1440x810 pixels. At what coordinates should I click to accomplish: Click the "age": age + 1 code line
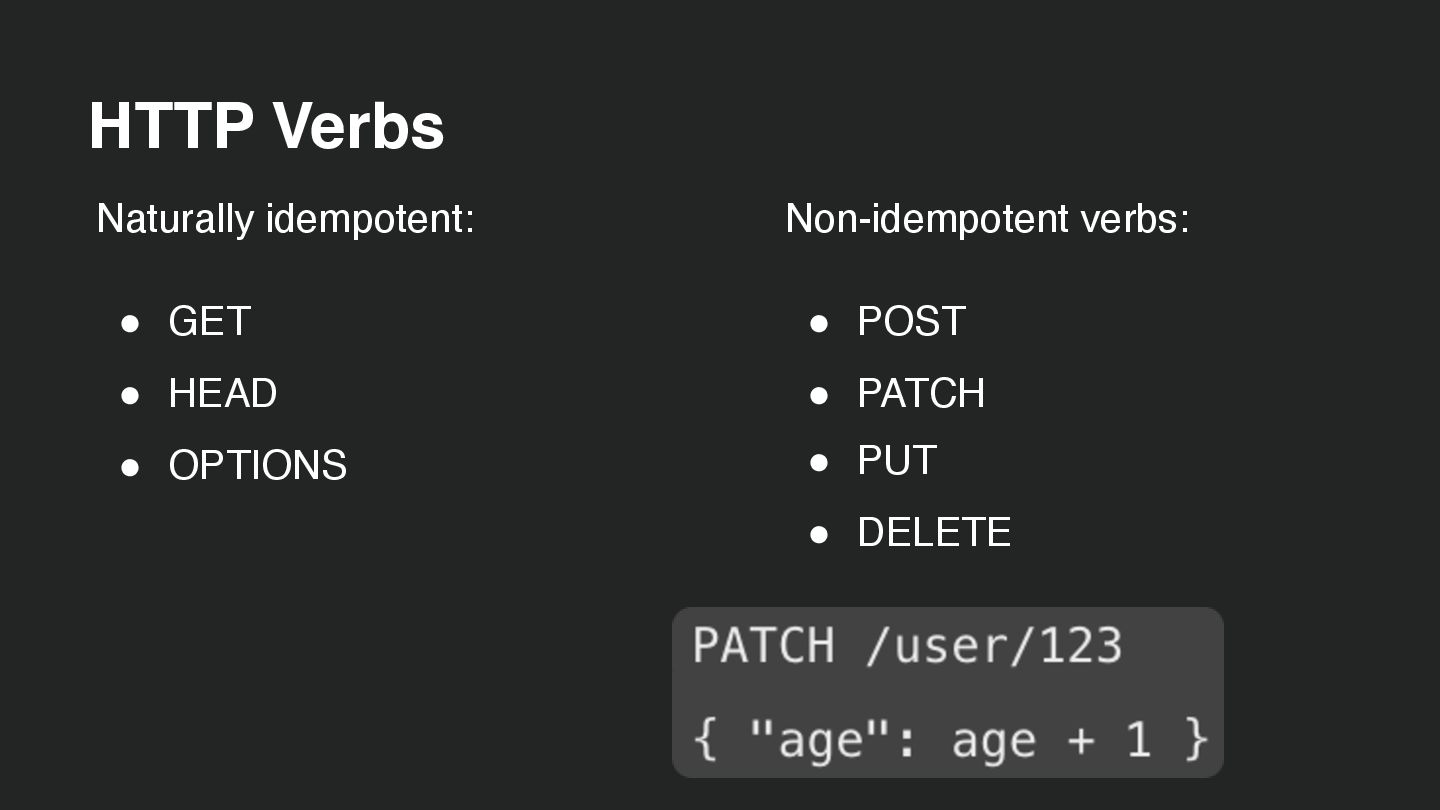point(950,741)
